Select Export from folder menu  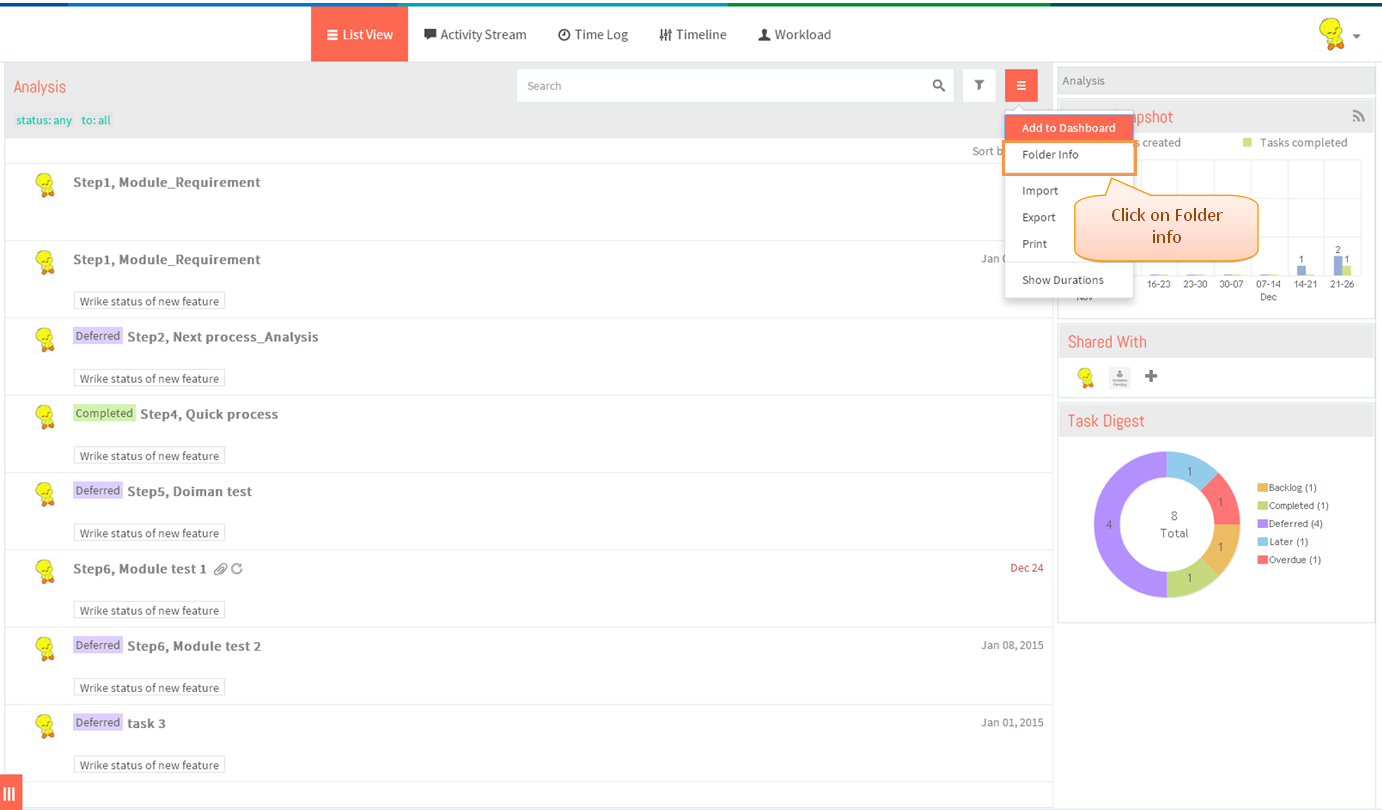[x=1039, y=217]
